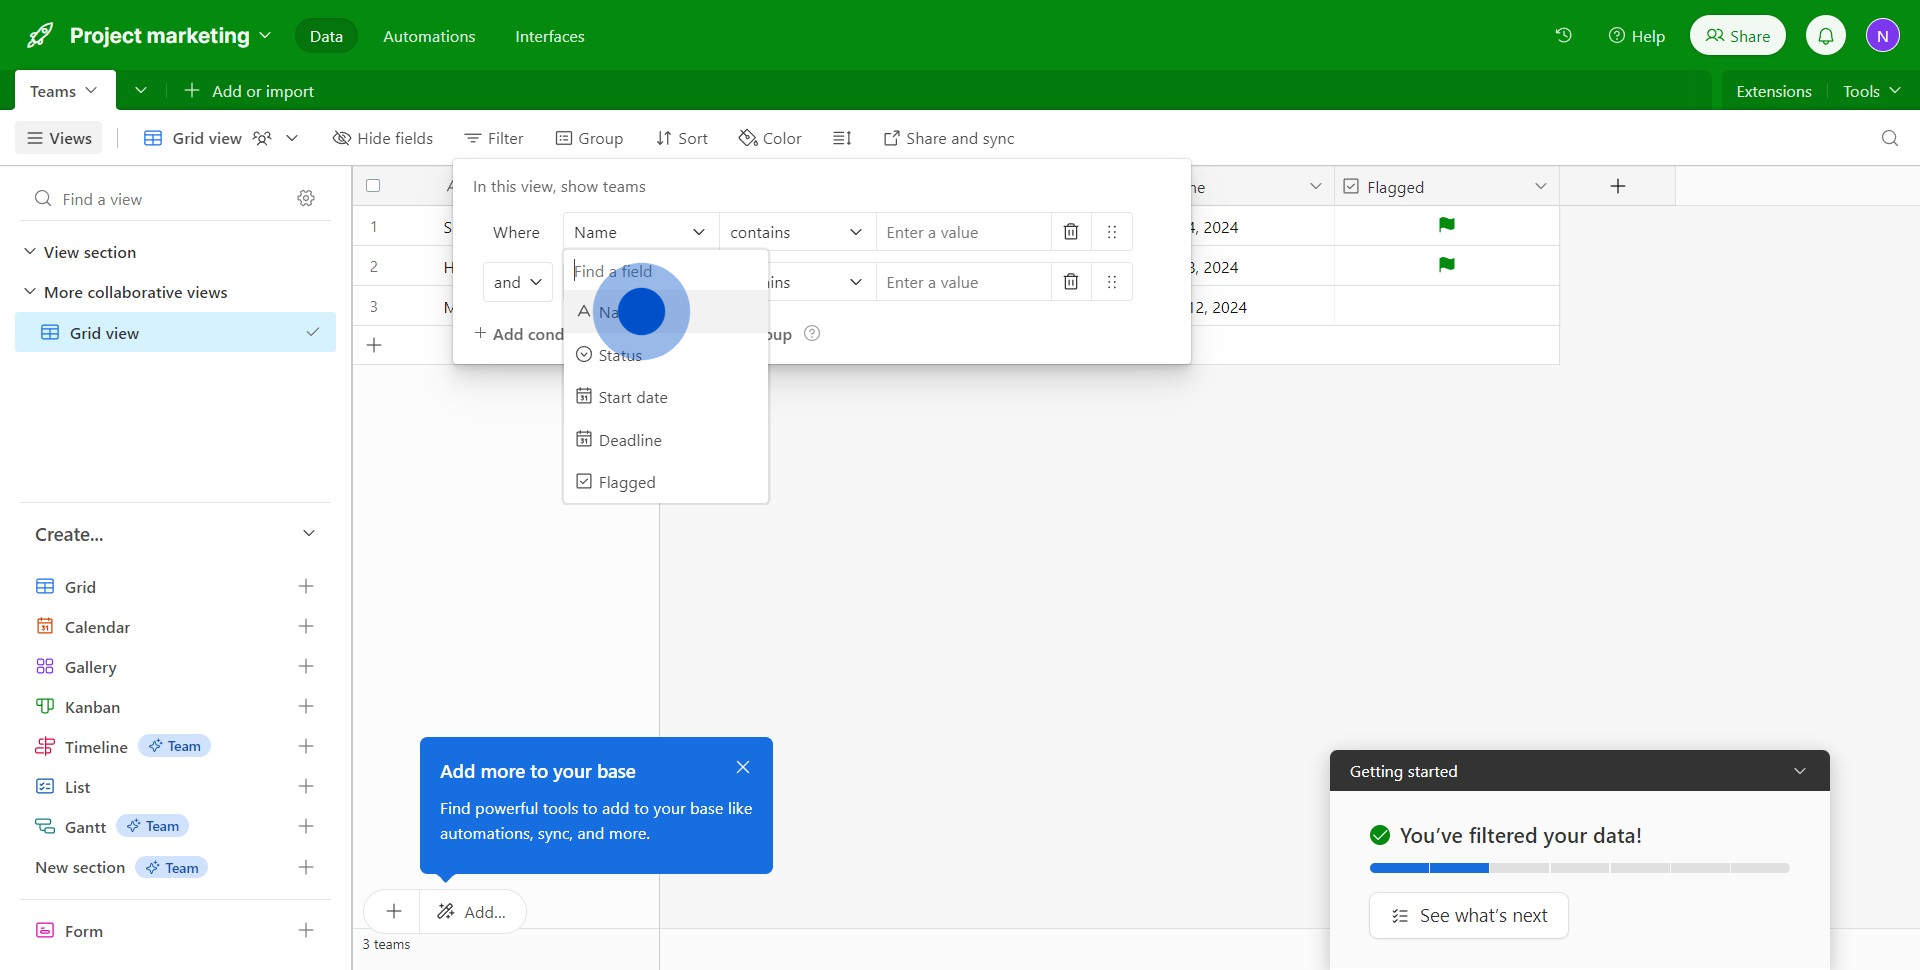Close the Add more to your base popup
Screen dimensions: 1920x970
click(742, 767)
